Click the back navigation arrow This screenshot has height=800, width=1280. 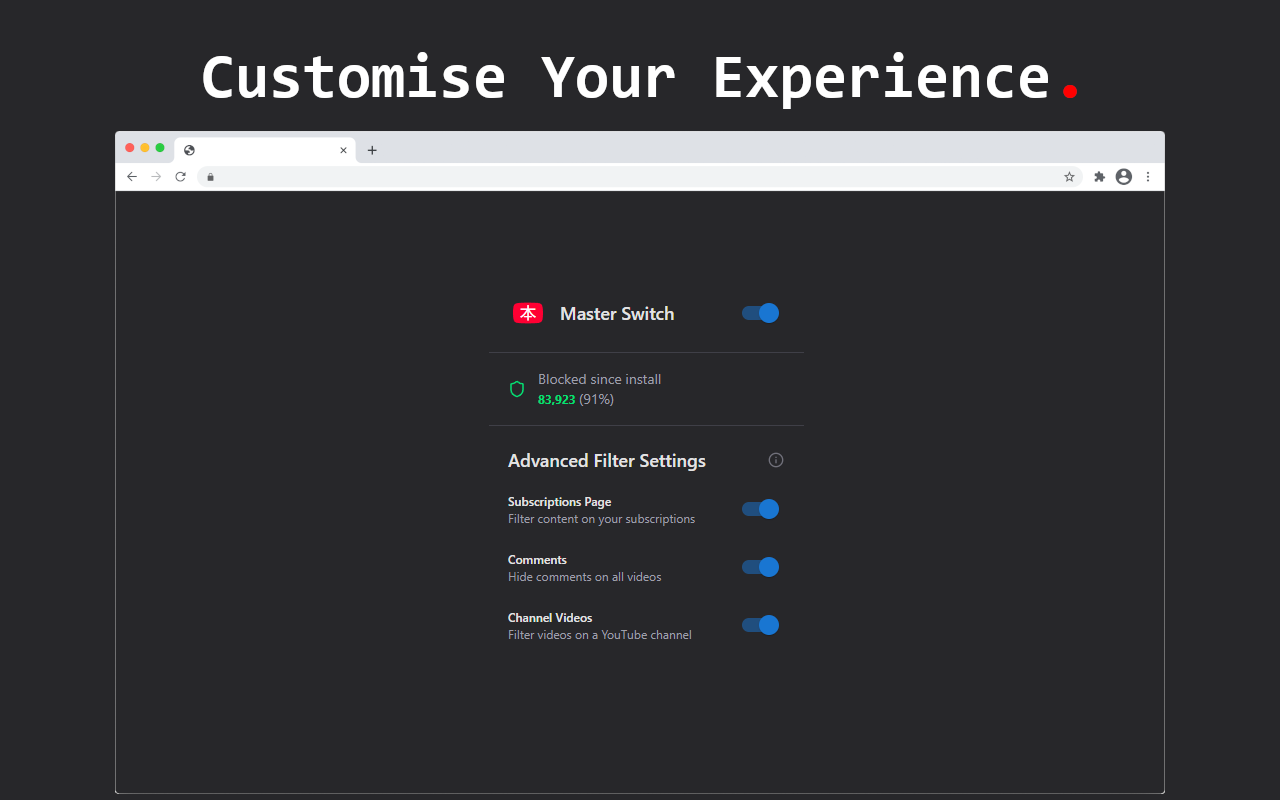(132, 176)
